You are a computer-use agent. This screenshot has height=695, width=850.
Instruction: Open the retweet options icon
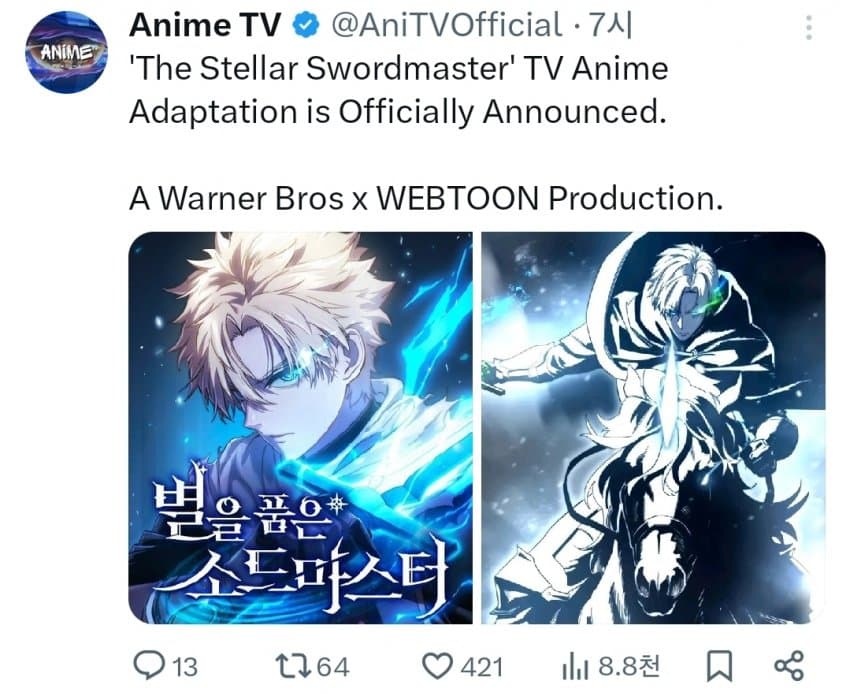(x=292, y=666)
